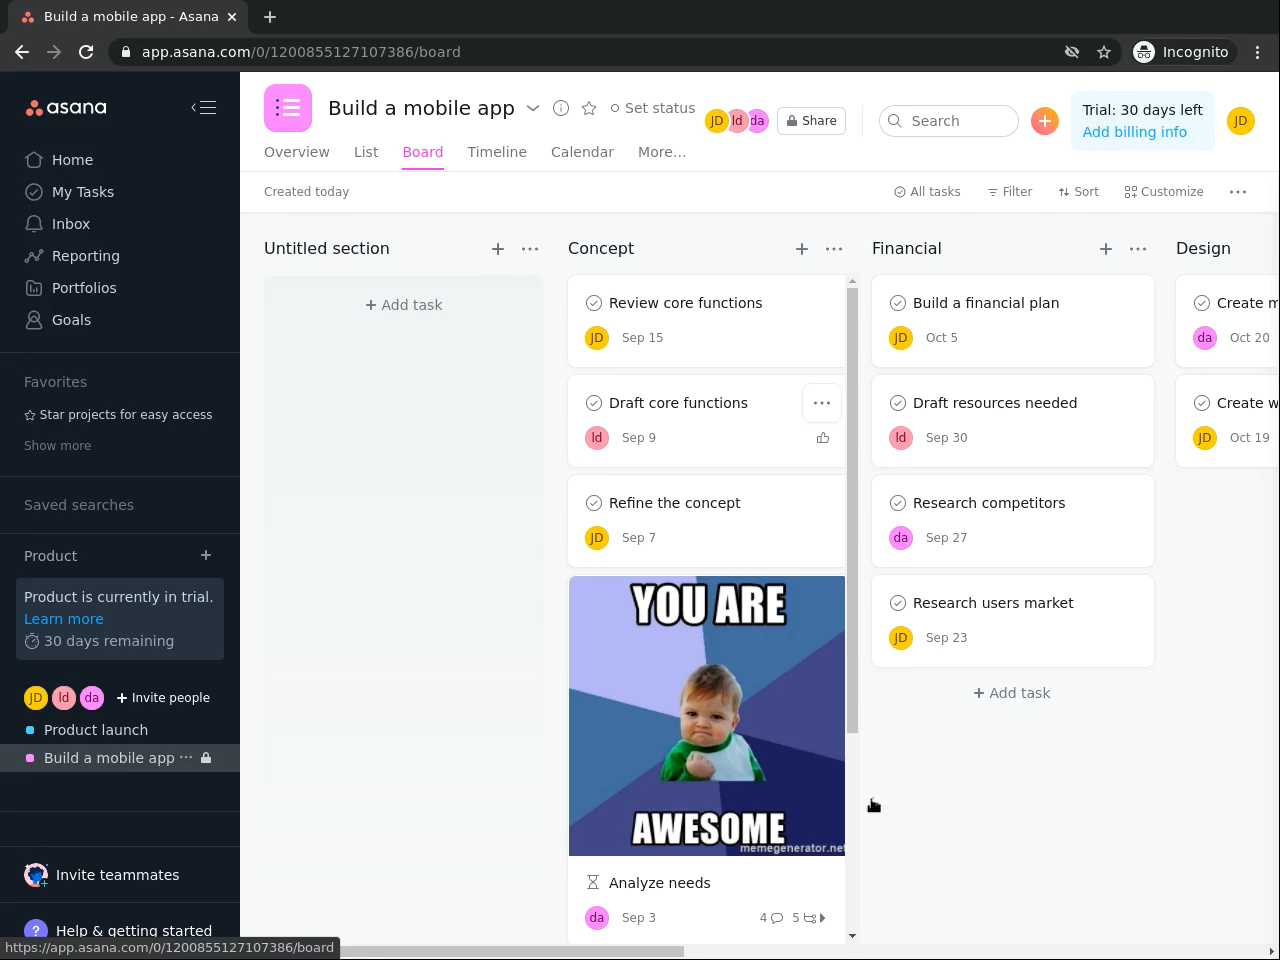Image resolution: width=1280 pixels, height=960 pixels.
Task: Click the Search input field
Action: tap(949, 121)
